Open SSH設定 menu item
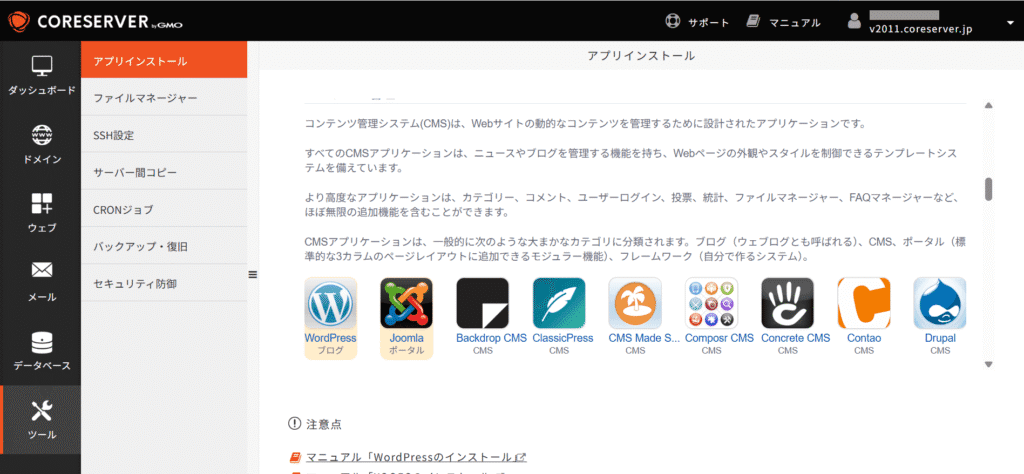Image resolution: width=1024 pixels, height=474 pixels. [x=165, y=136]
